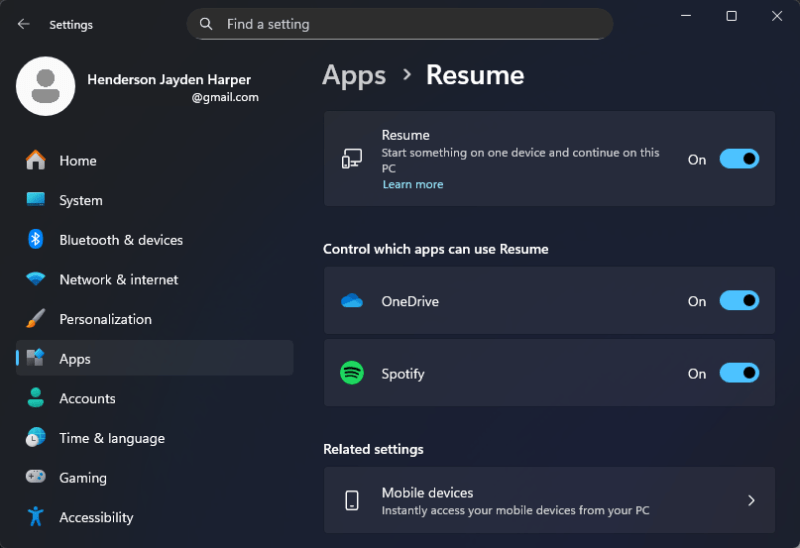Click the Personalization paintbrush icon

pos(36,318)
